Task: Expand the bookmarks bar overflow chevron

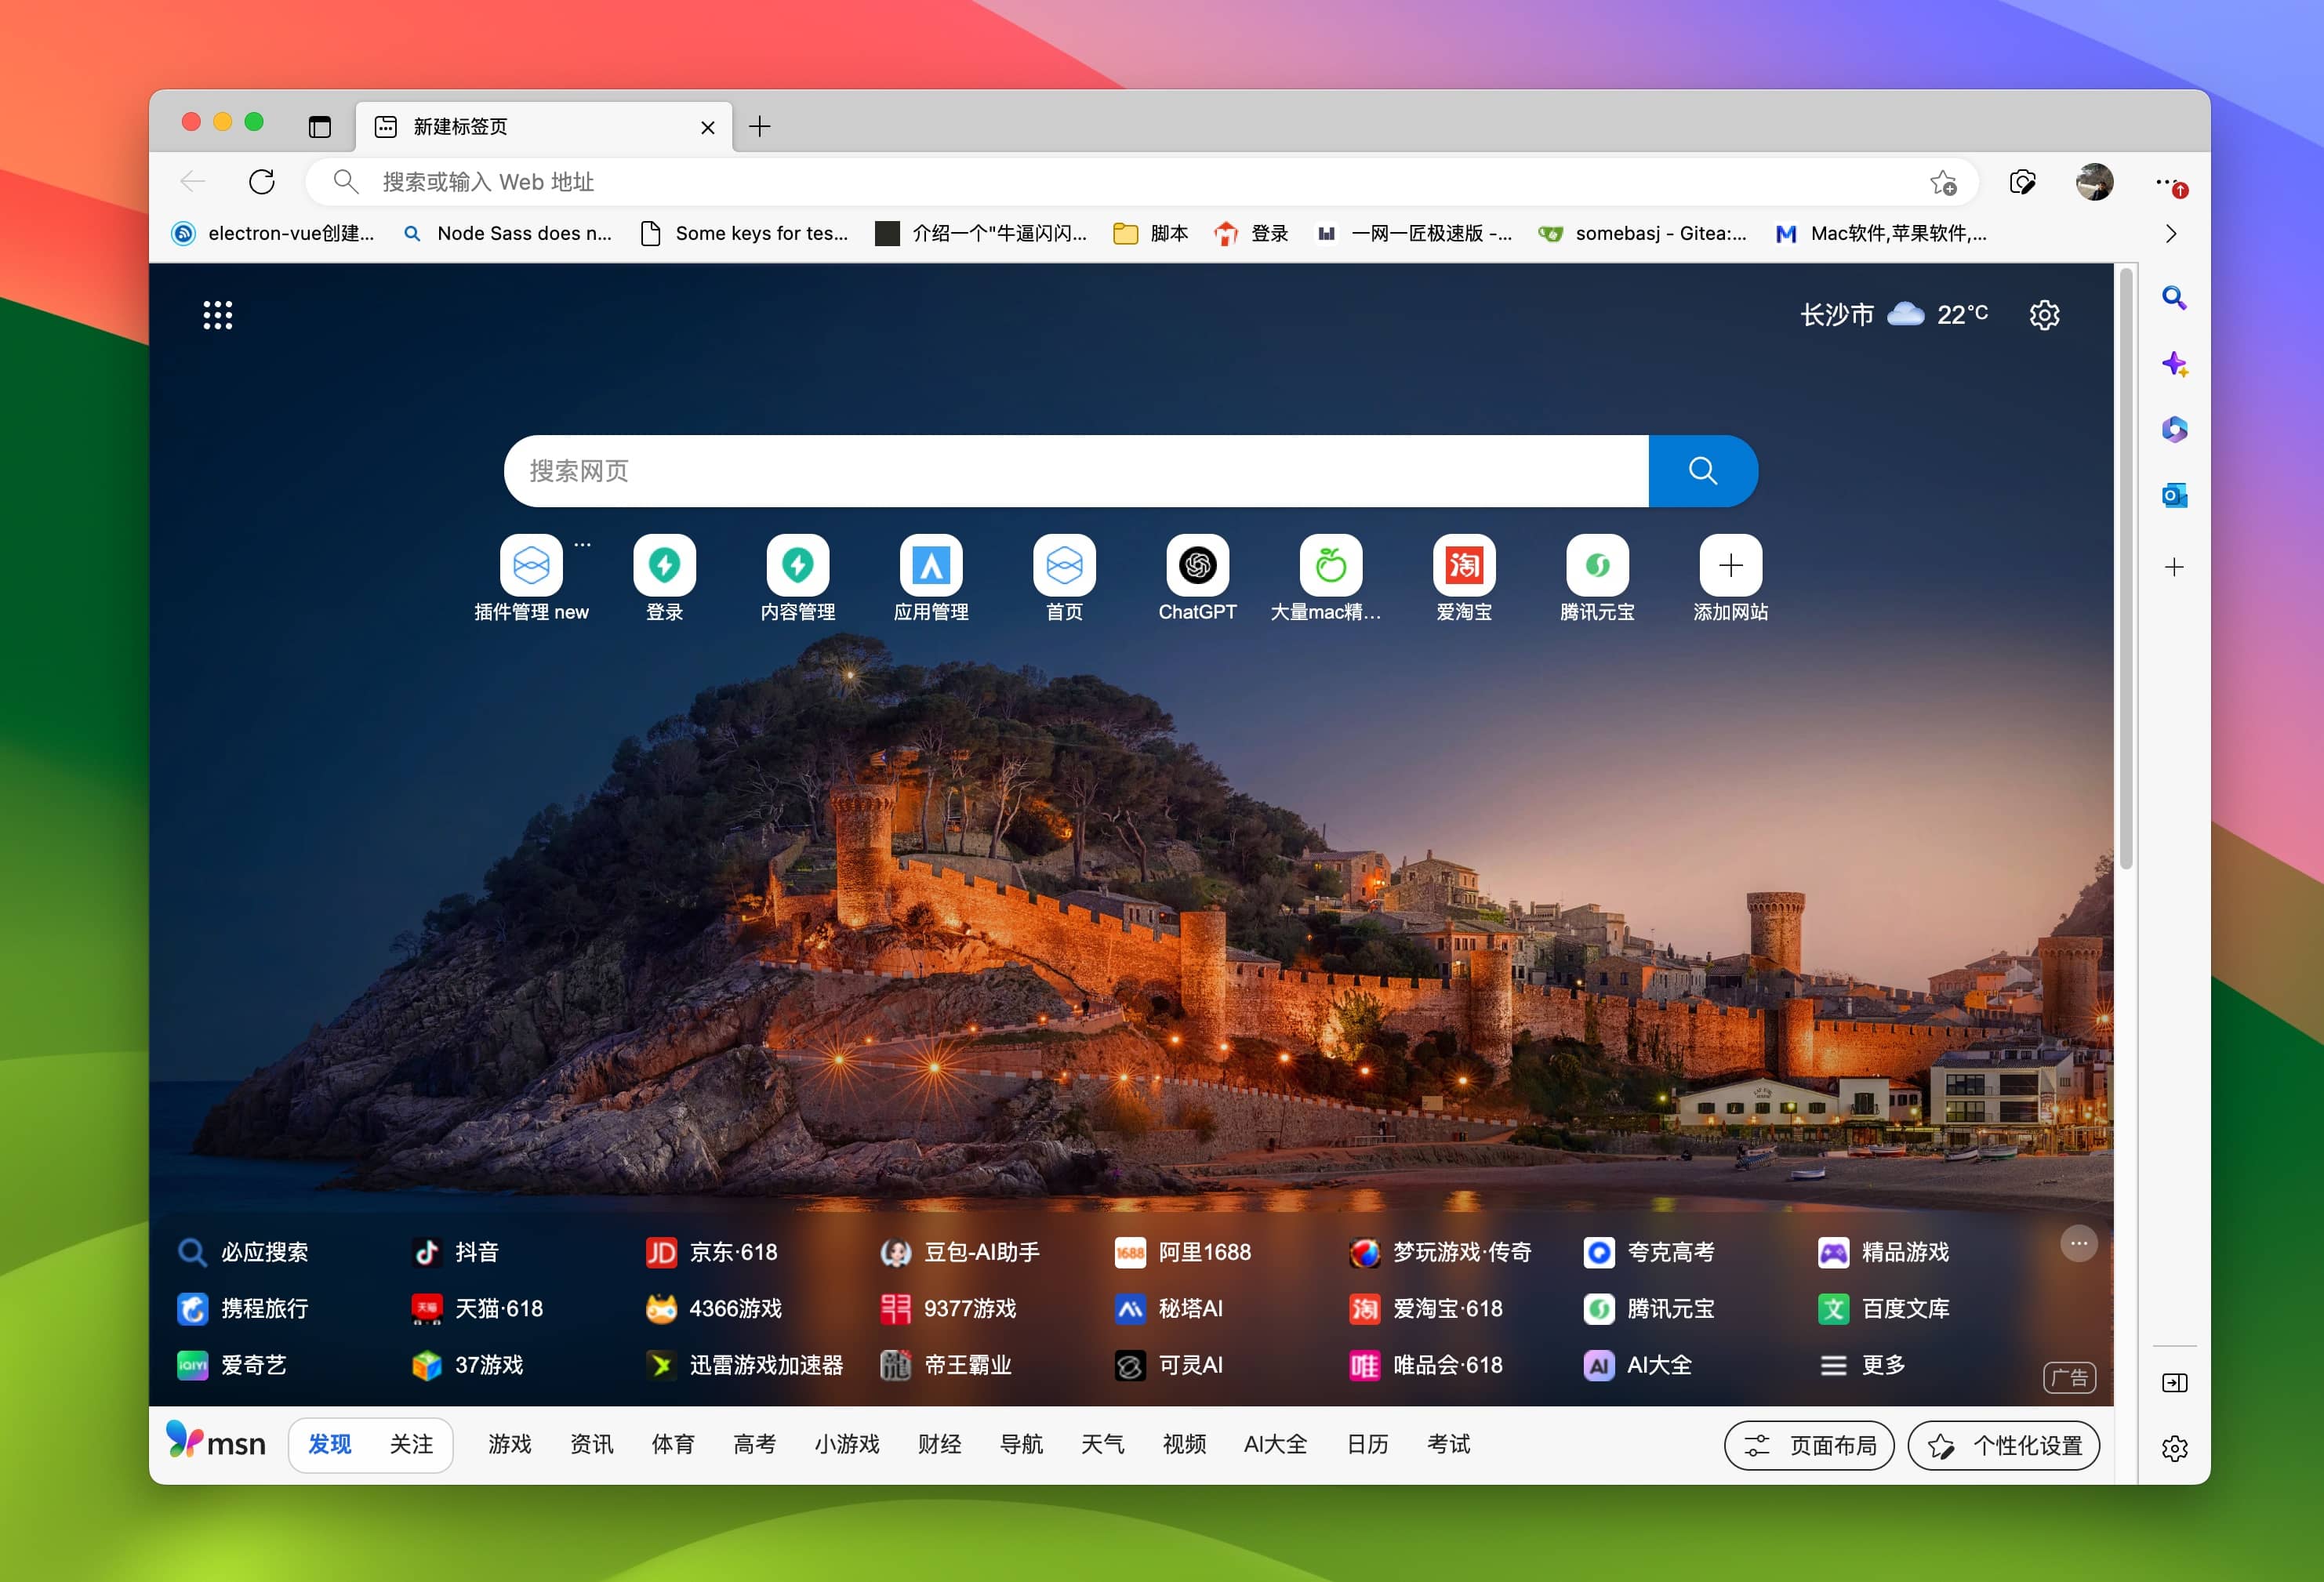Action: (x=2170, y=234)
